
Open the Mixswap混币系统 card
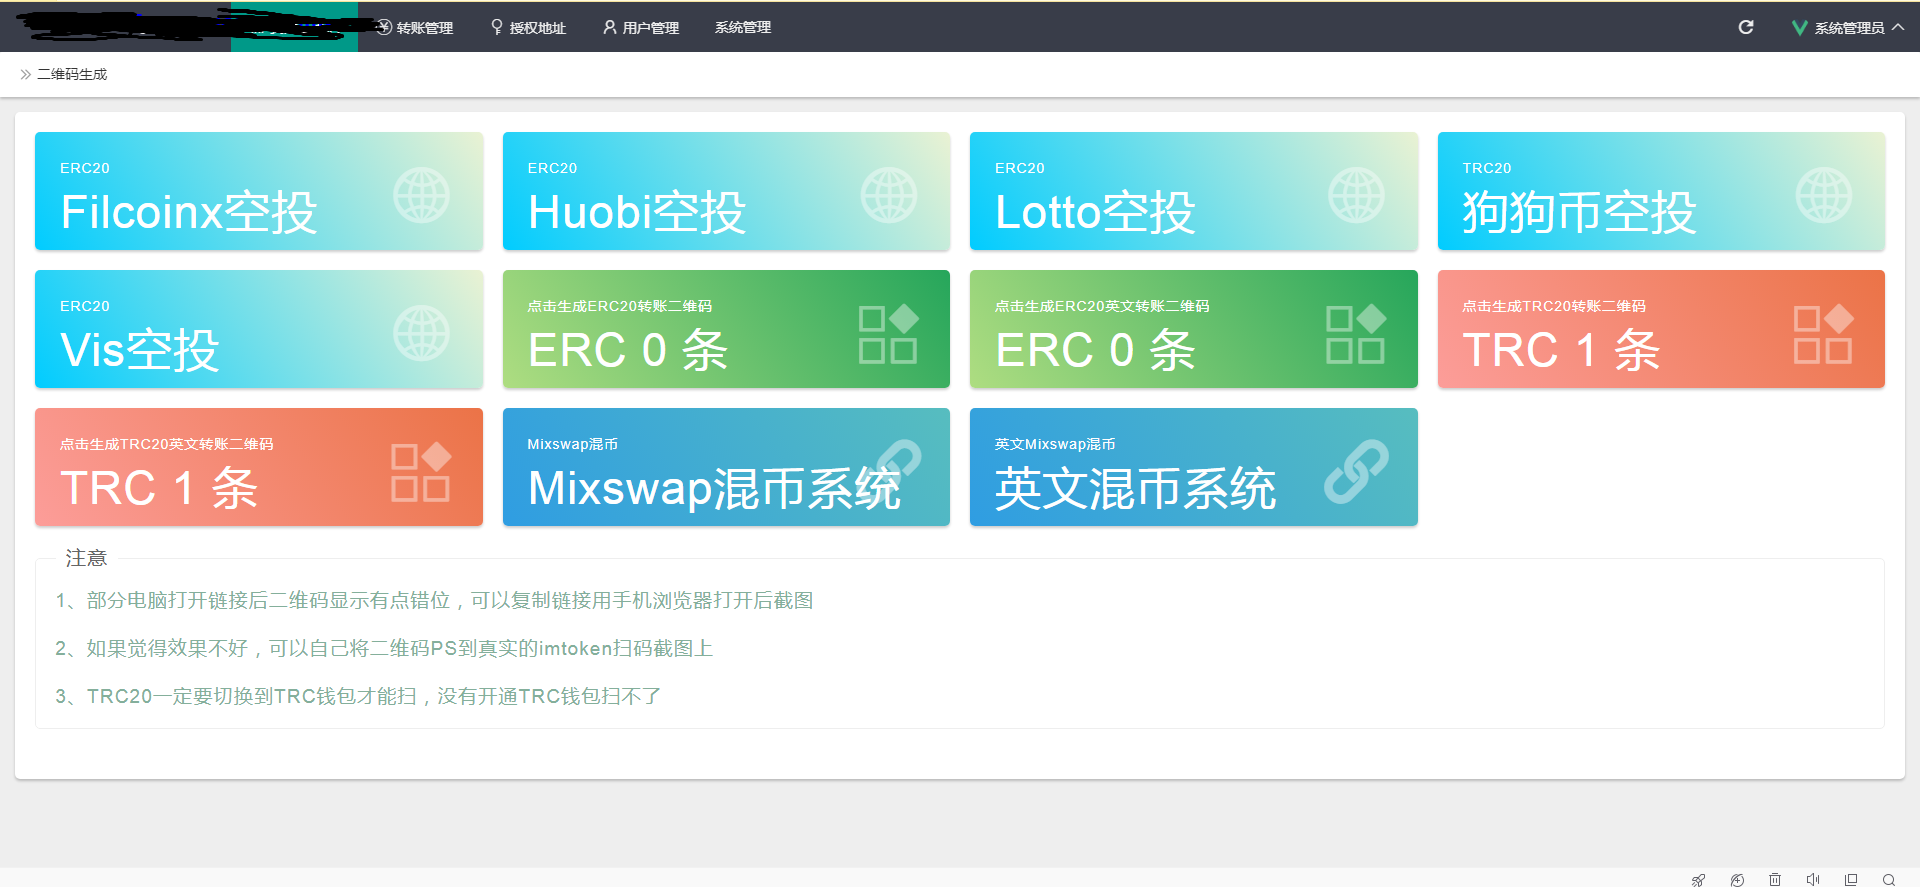point(726,467)
